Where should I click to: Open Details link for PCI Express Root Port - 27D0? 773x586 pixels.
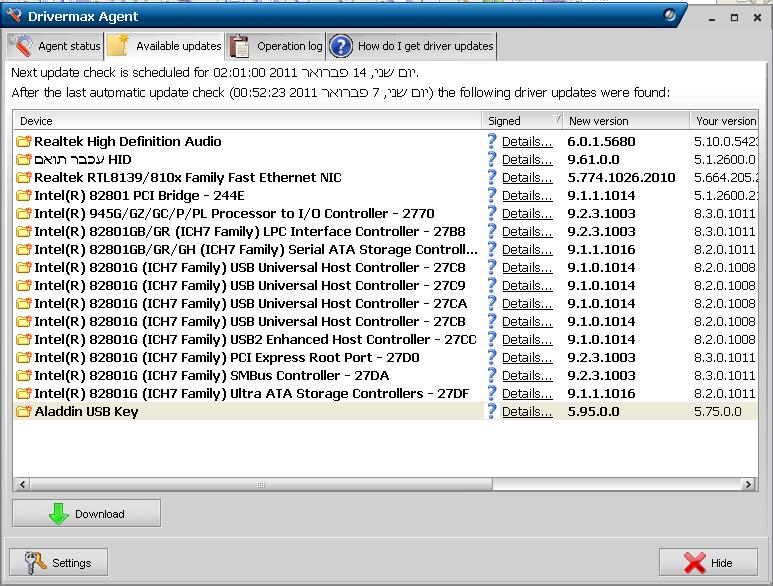tap(527, 358)
